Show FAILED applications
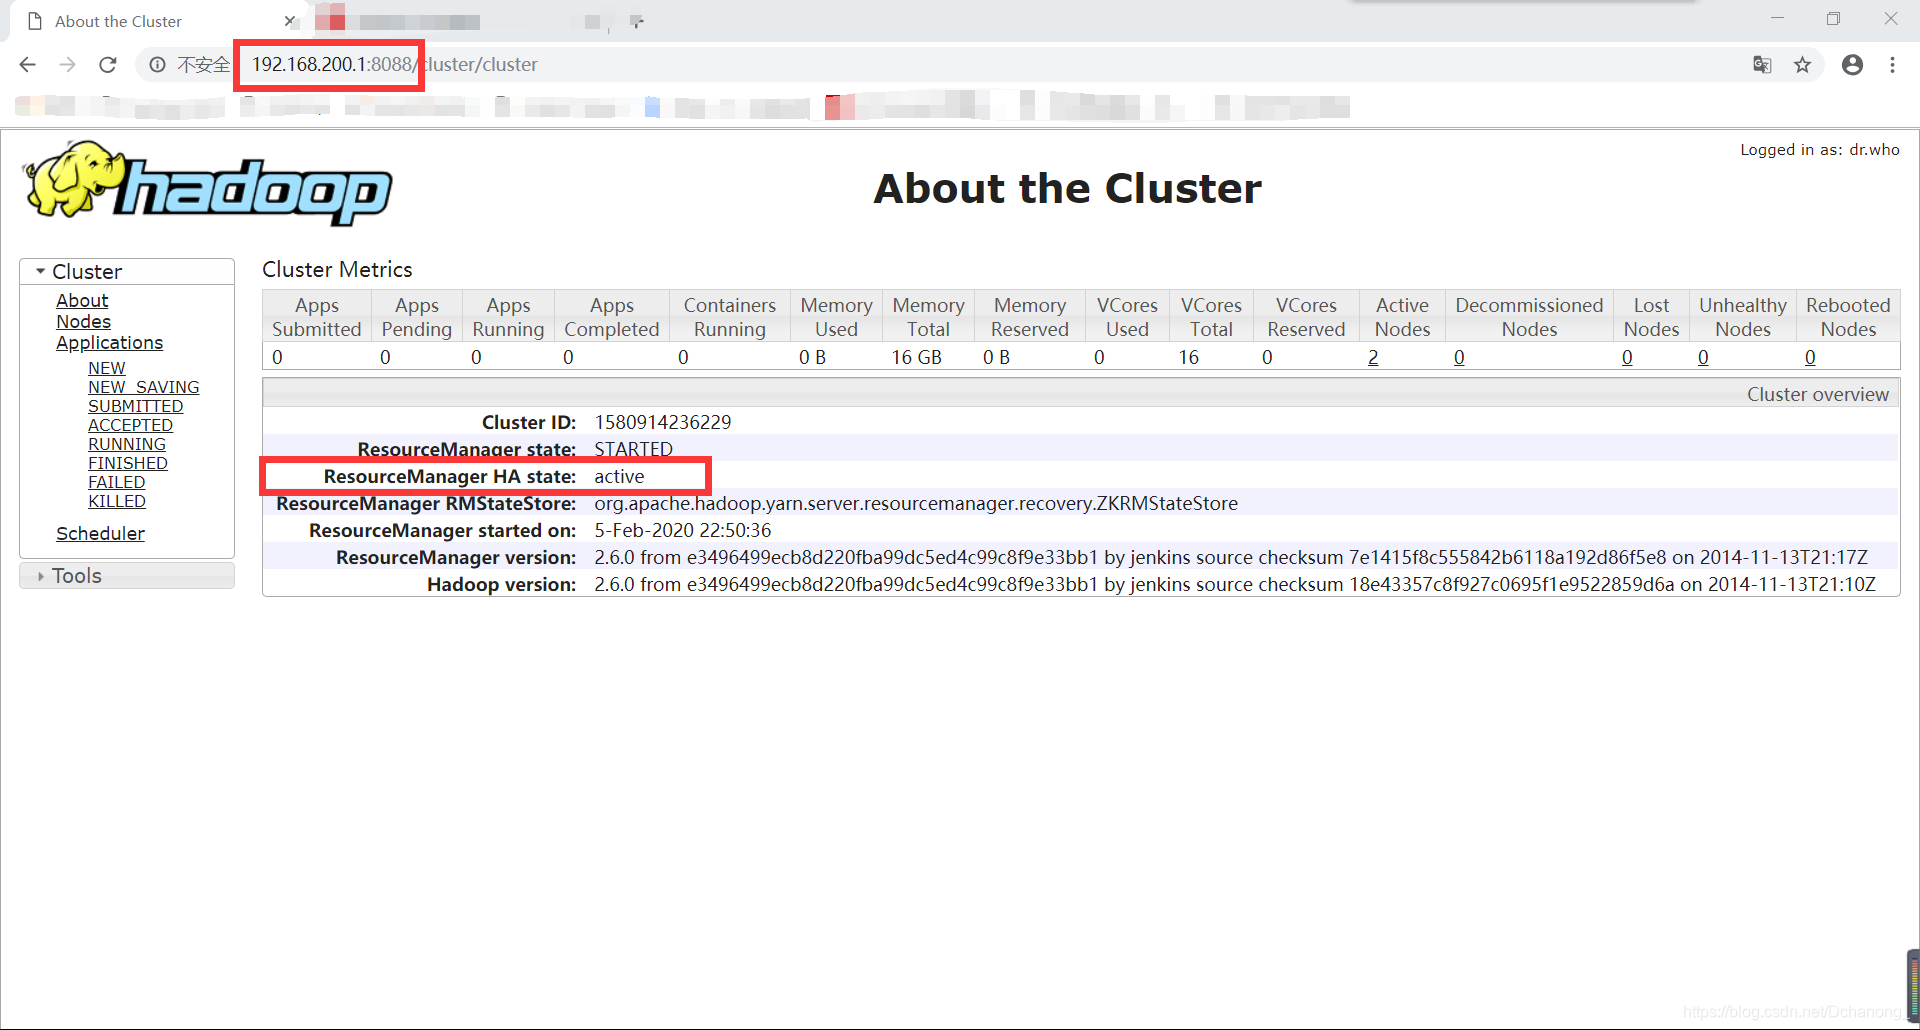Image resolution: width=1920 pixels, height=1030 pixels. (x=116, y=482)
